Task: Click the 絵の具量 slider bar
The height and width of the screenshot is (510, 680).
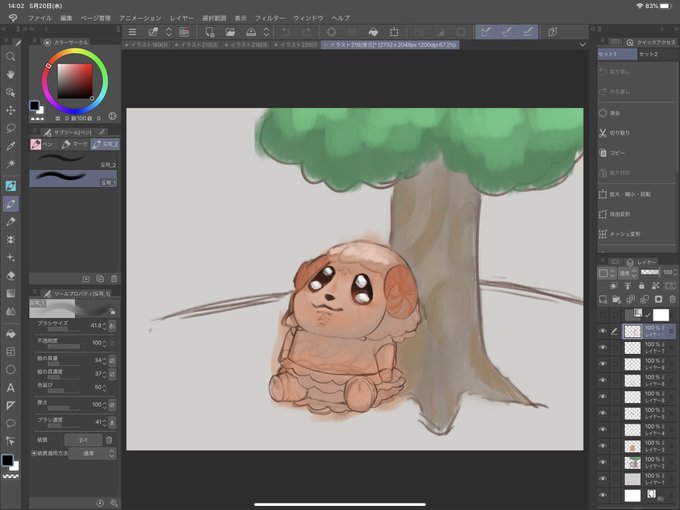Action: [64, 364]
